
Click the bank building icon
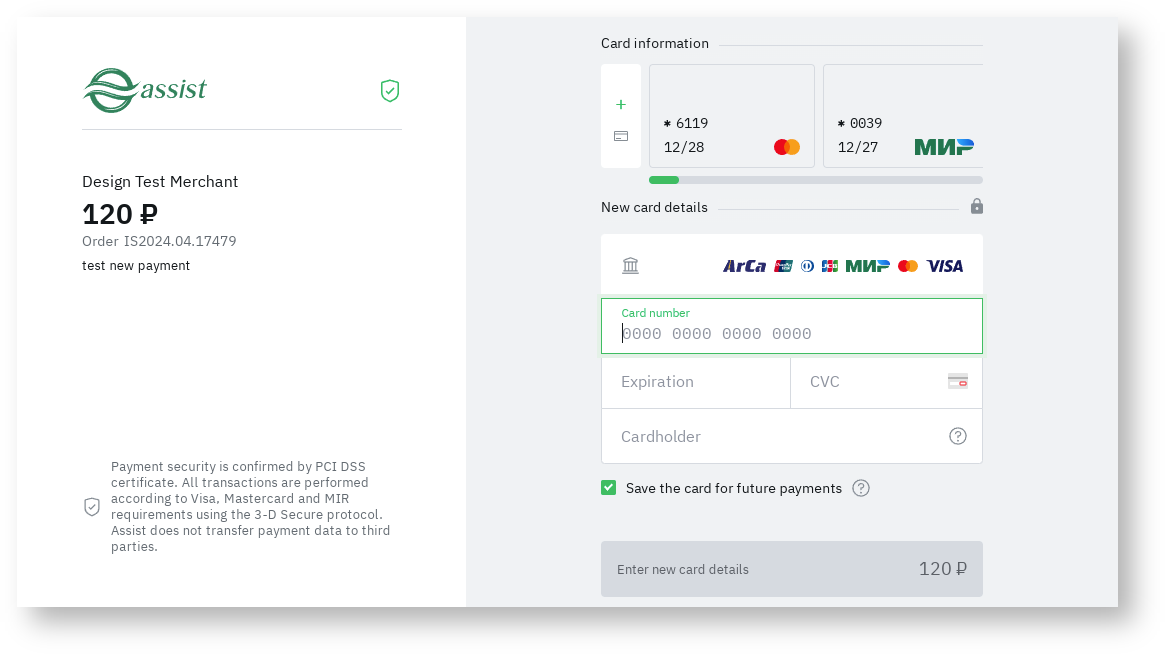tap(630, 265)
